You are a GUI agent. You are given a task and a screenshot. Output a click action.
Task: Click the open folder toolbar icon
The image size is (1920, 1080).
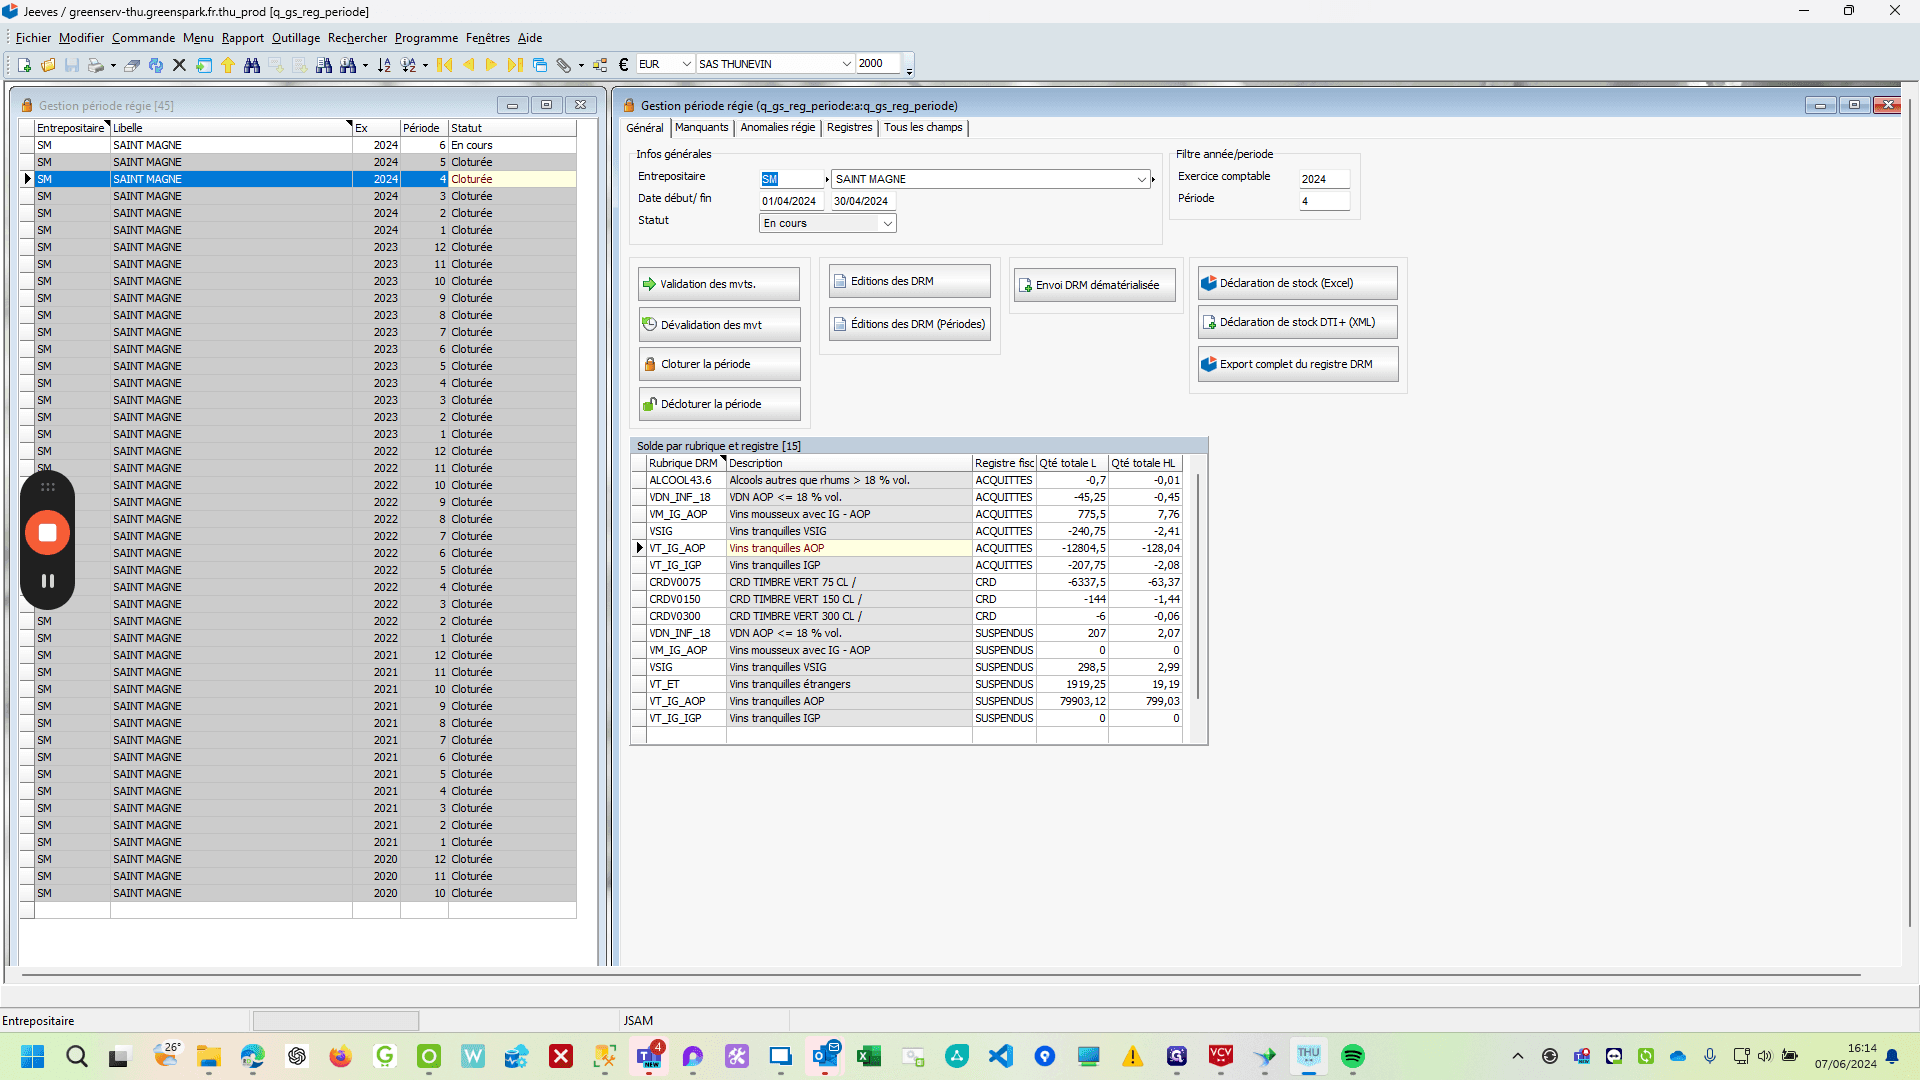[x=48, y=65]
